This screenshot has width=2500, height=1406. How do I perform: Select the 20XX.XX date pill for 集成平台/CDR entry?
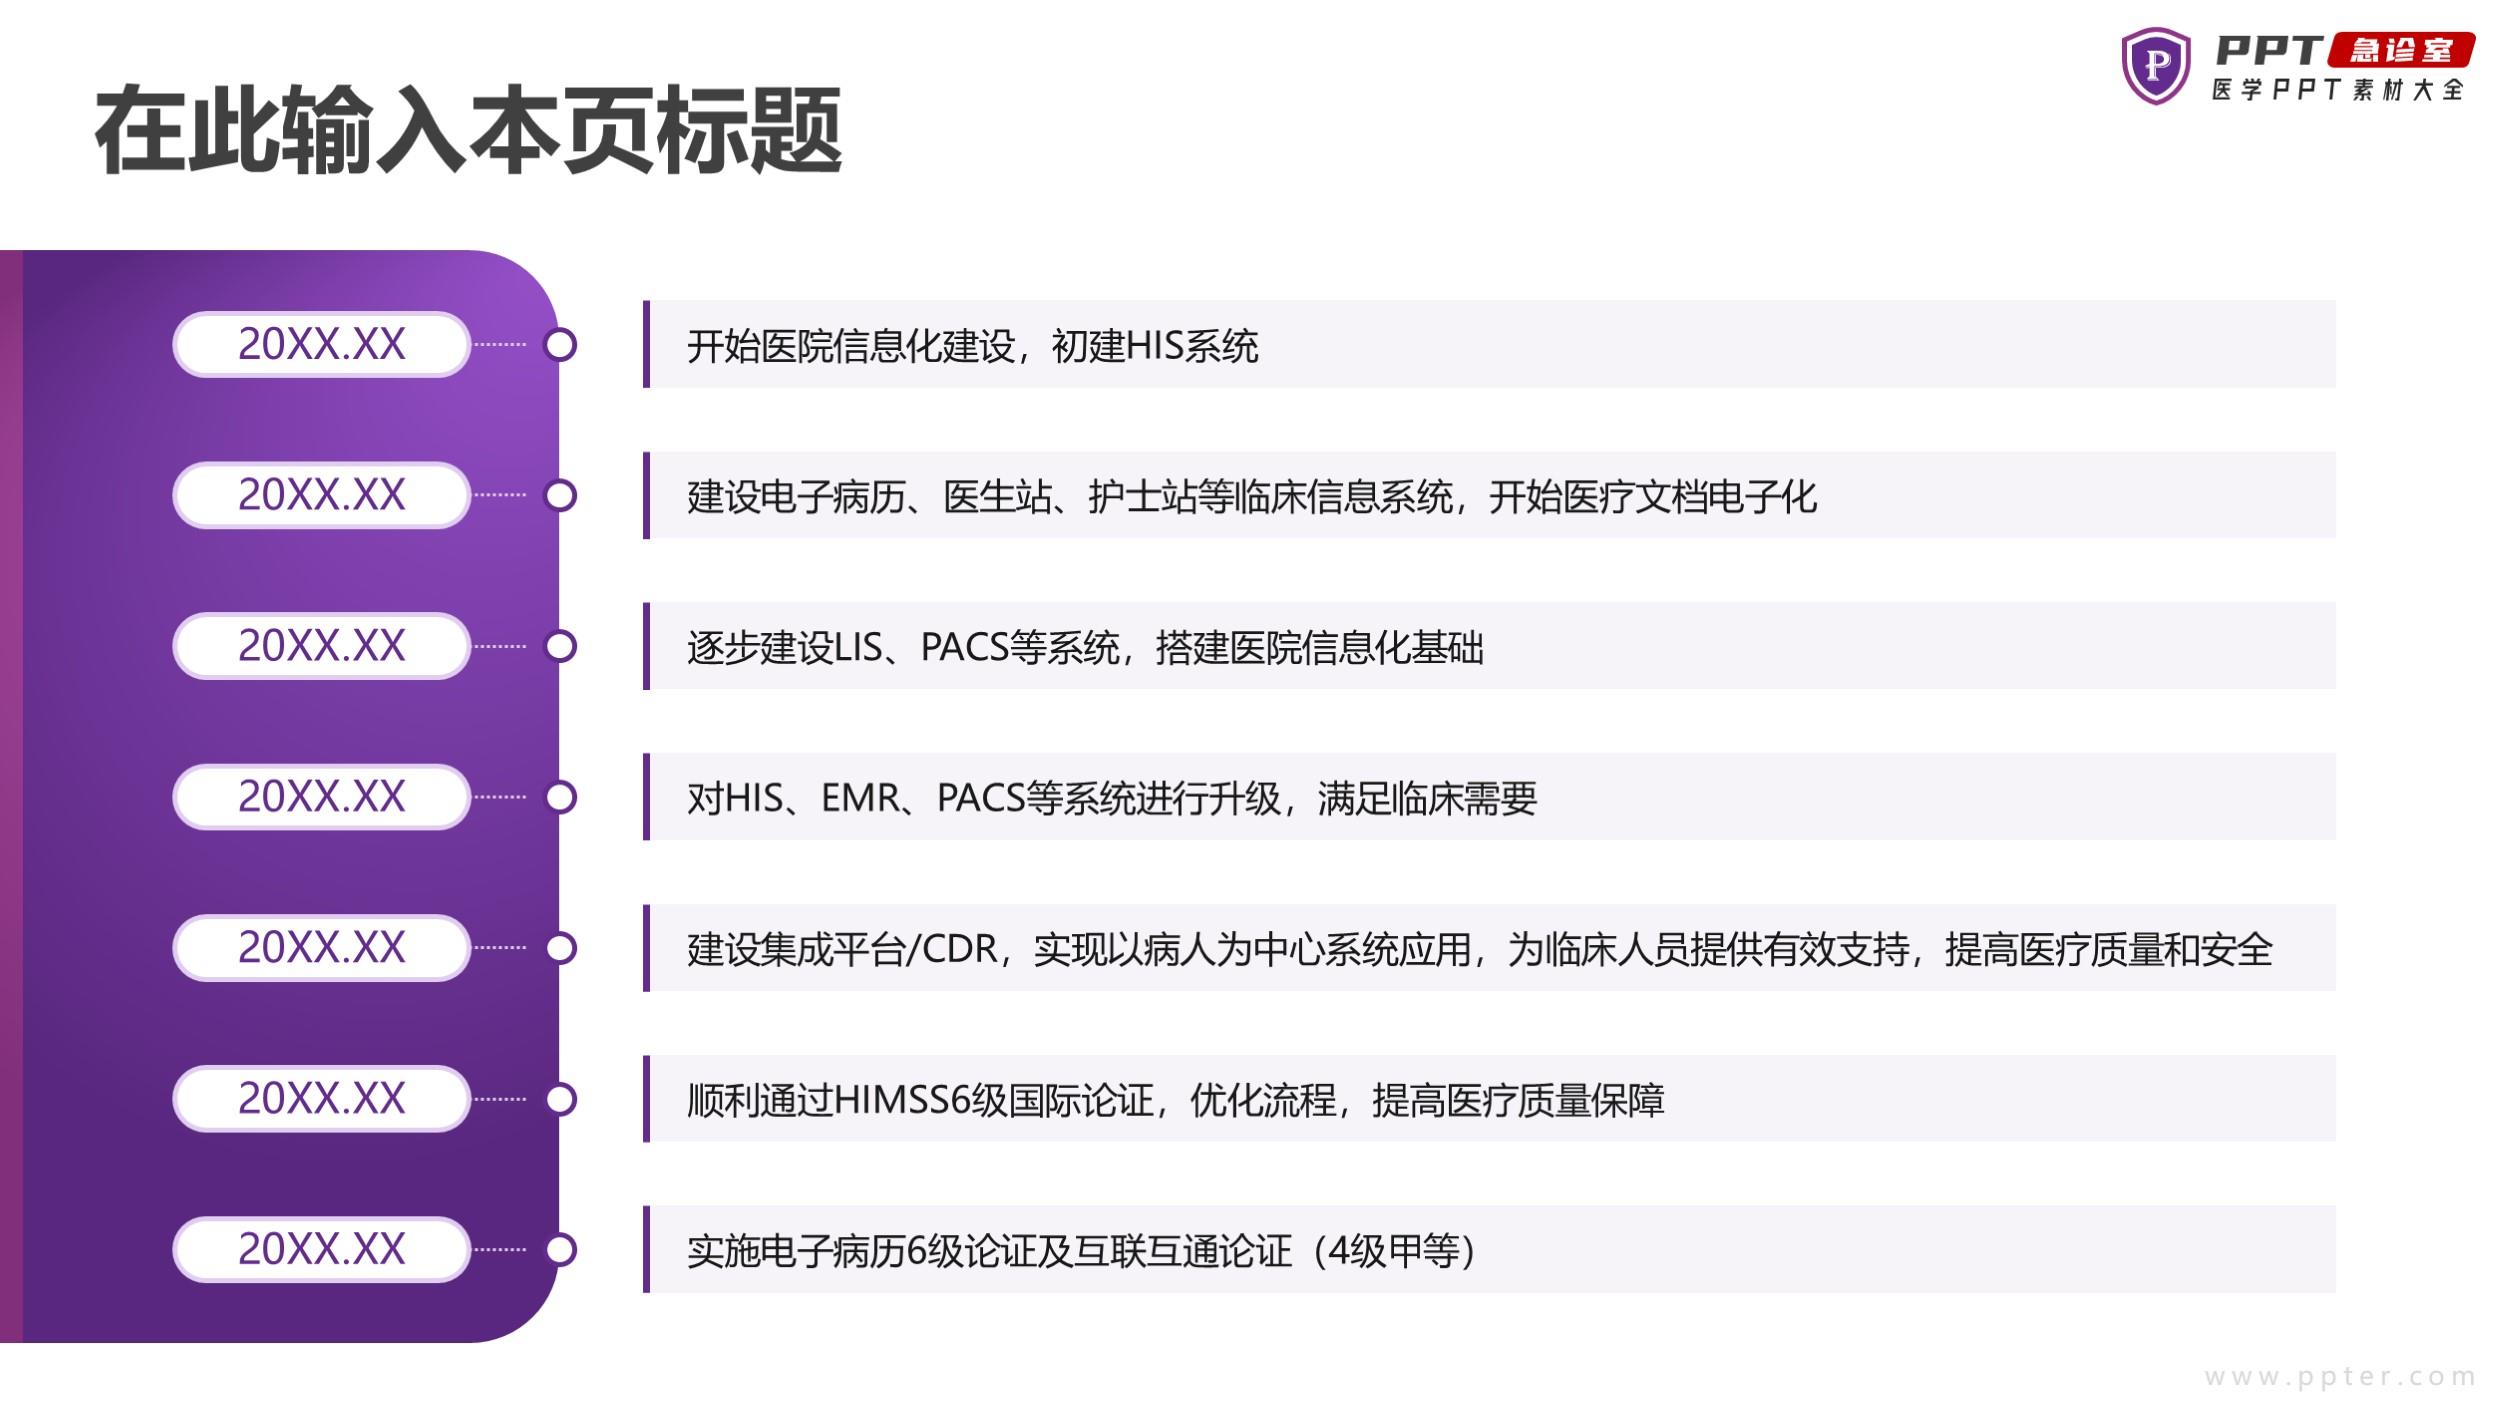click(x=321, y=948)
